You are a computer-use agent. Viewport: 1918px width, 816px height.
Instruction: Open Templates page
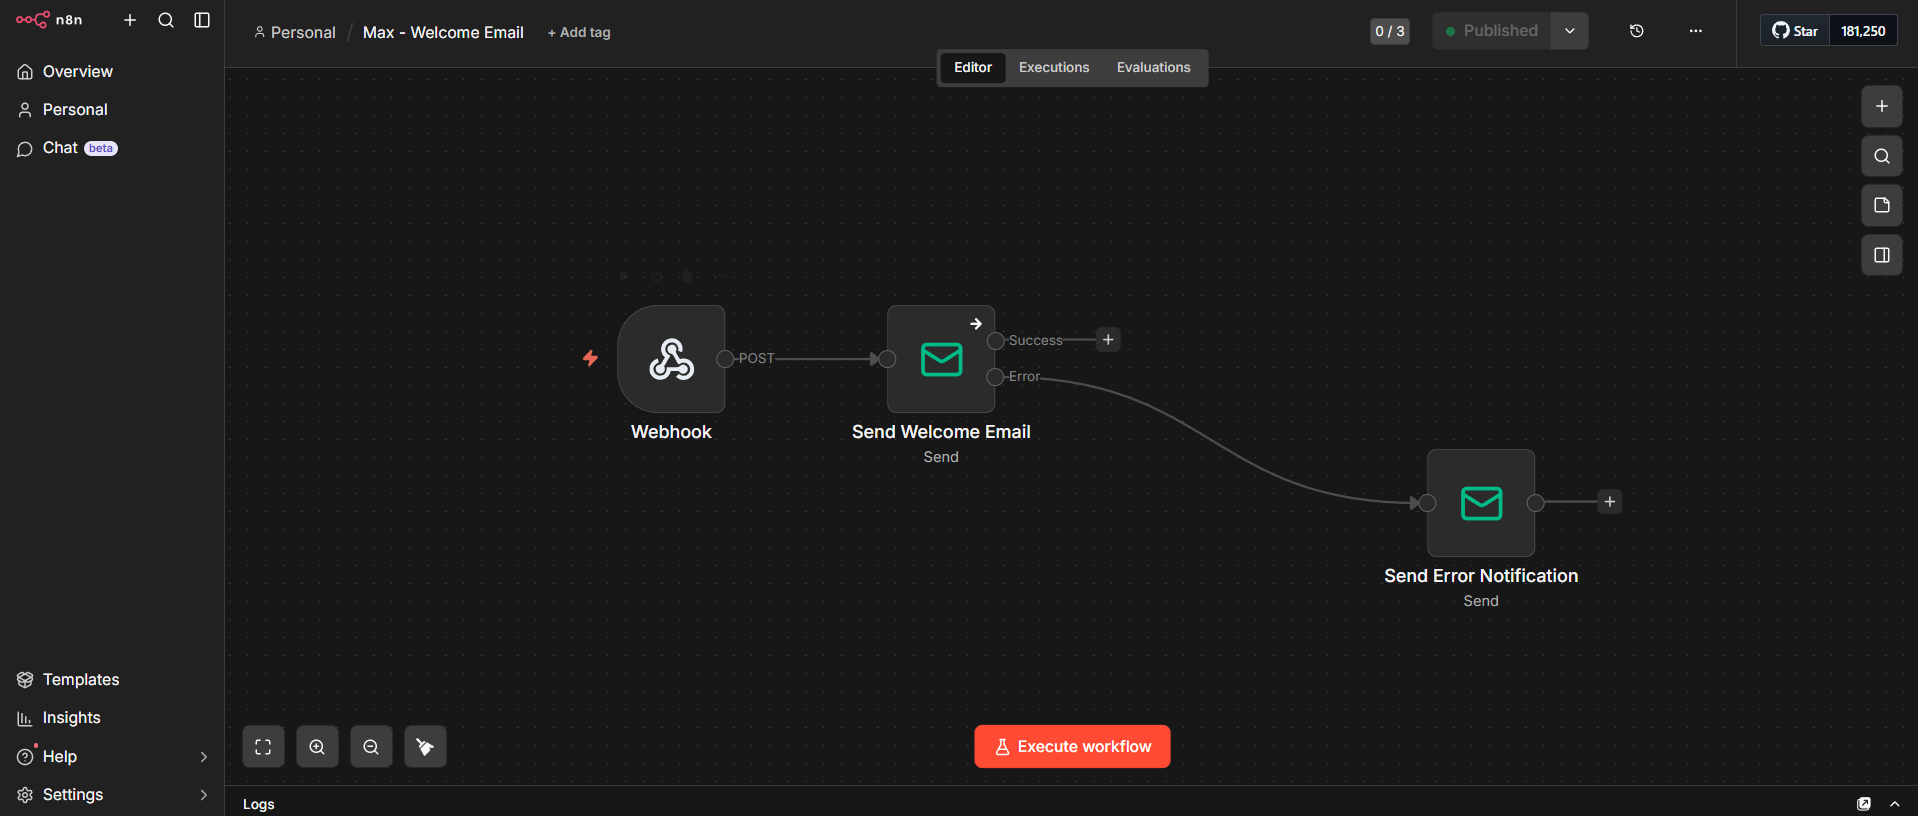click(112, 680)
